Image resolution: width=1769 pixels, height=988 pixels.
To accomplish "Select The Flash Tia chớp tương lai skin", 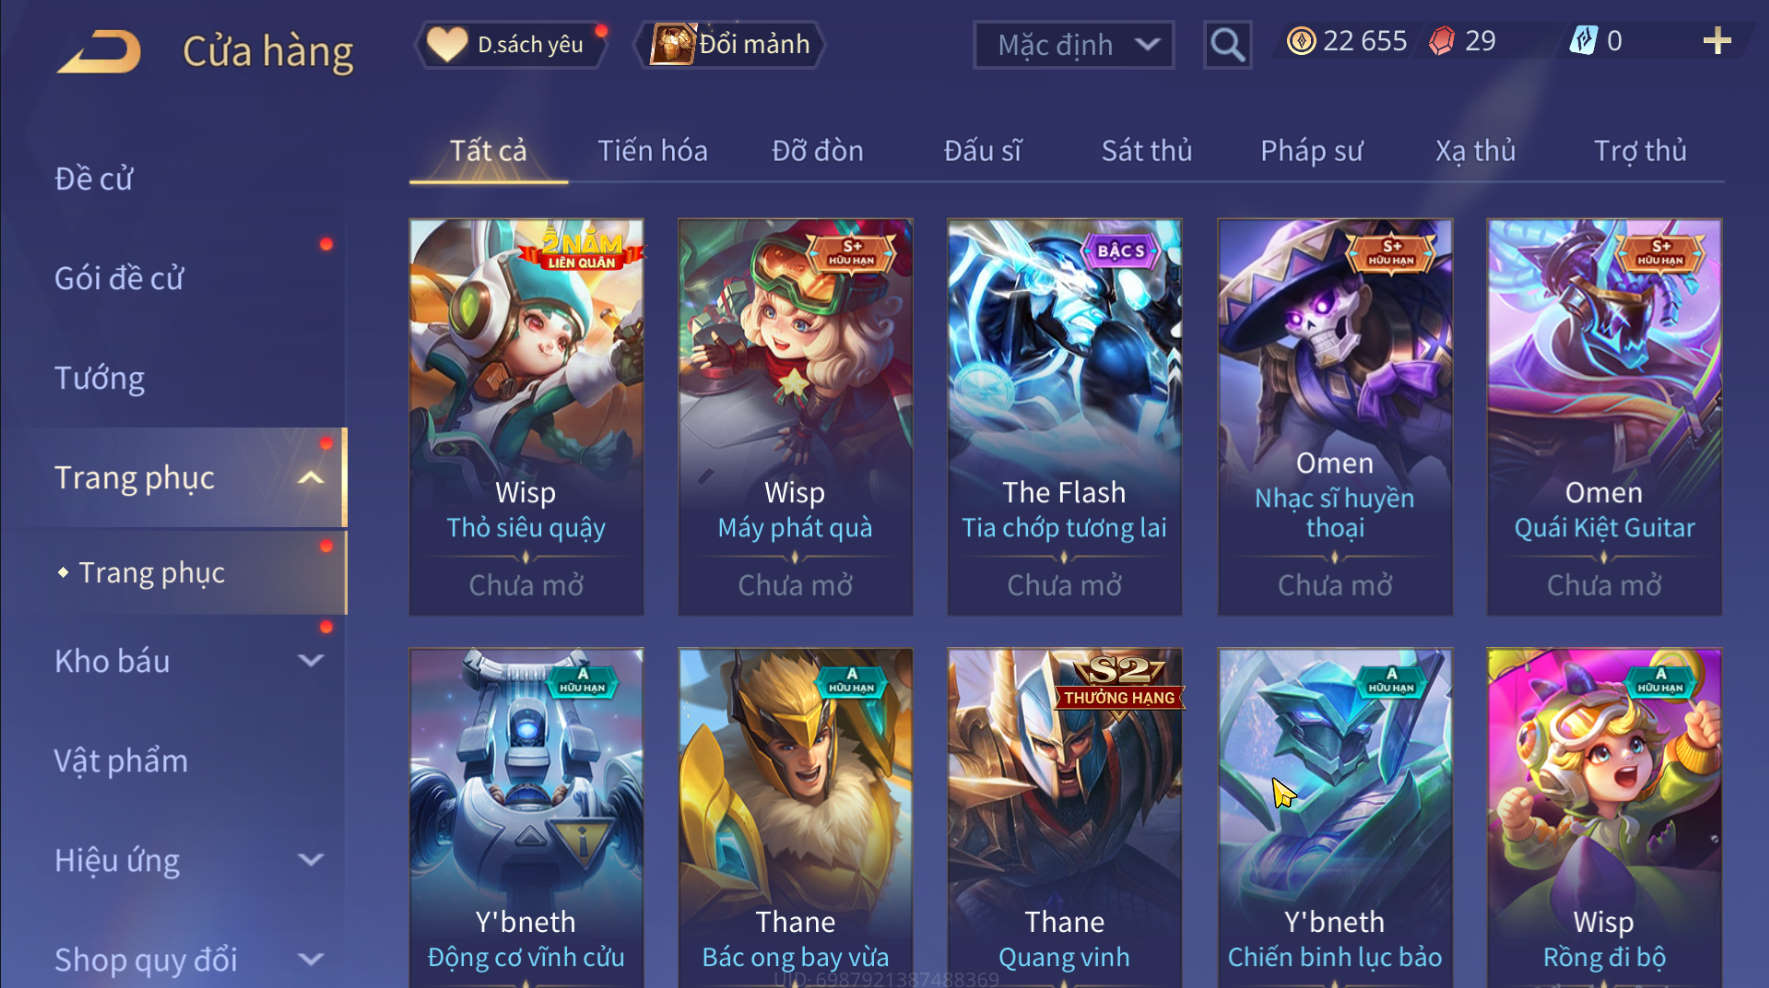I will (x=1064, y=417).
